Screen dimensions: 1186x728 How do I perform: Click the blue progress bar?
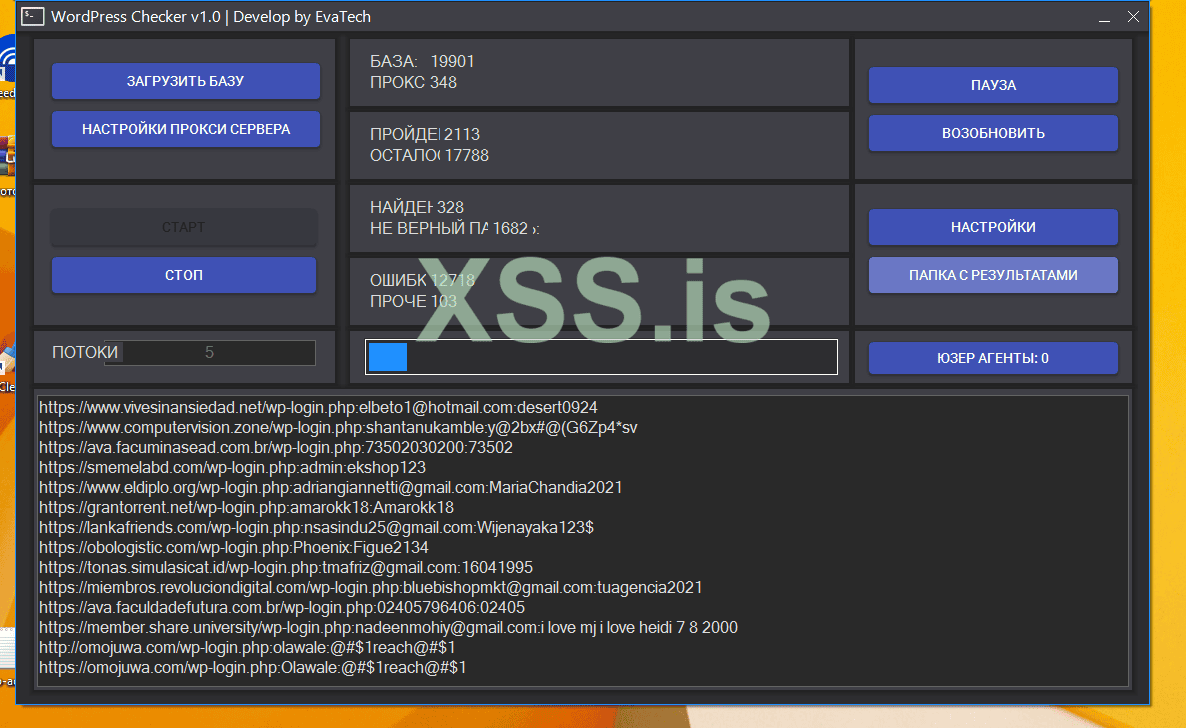tap(601, 356)
